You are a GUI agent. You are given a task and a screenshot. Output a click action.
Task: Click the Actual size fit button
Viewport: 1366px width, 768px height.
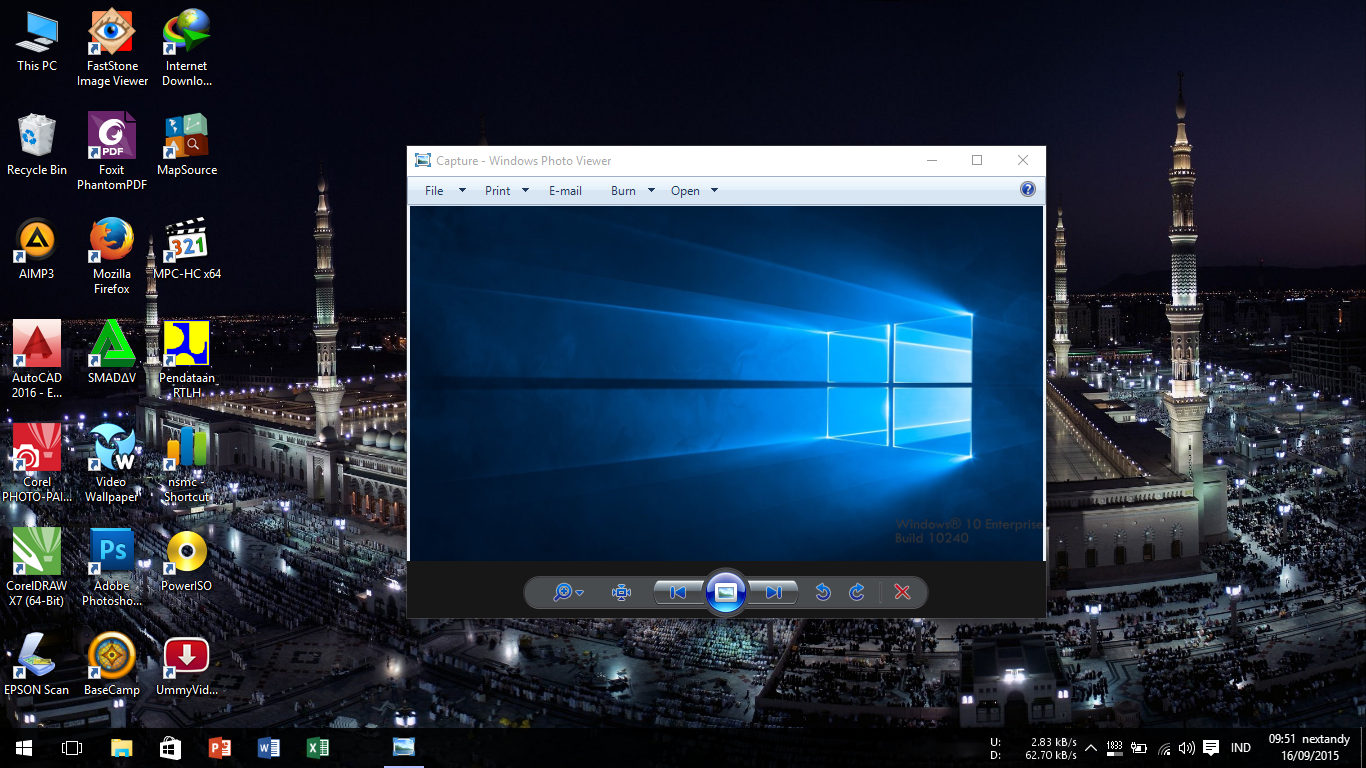tap(622, 592)
